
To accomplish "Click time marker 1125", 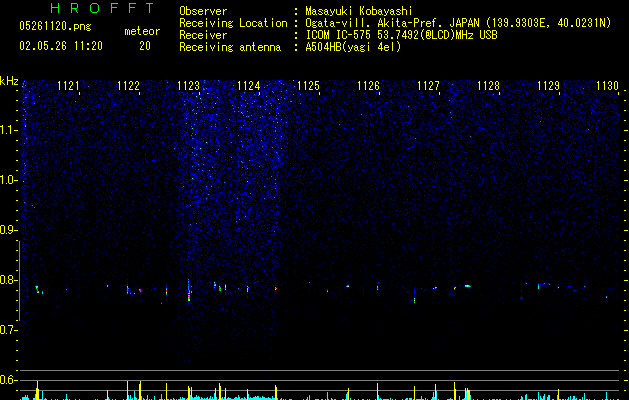I will 308,86.
